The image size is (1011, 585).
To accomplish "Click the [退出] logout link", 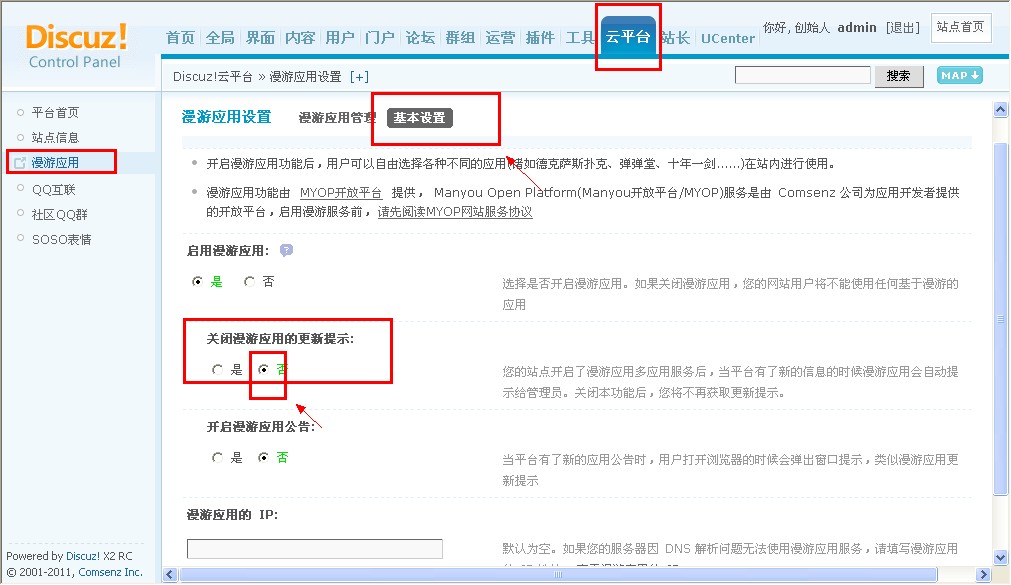I will pos(903,28).
